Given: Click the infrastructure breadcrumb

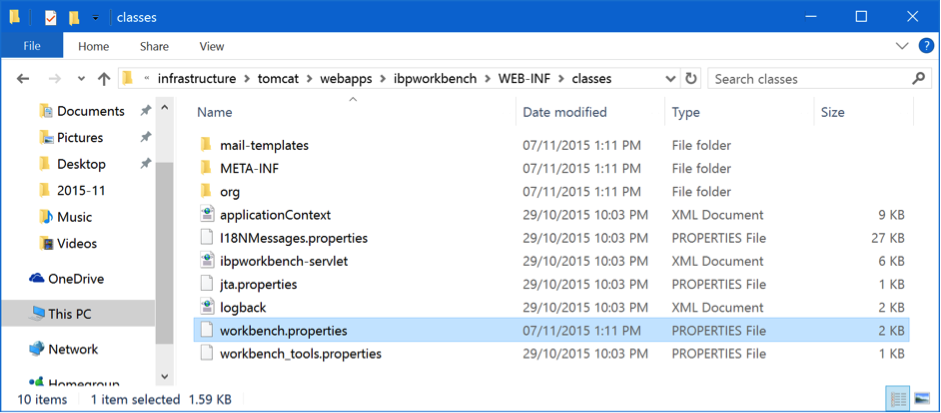Looking at the screenshot, I should [197, 79].
